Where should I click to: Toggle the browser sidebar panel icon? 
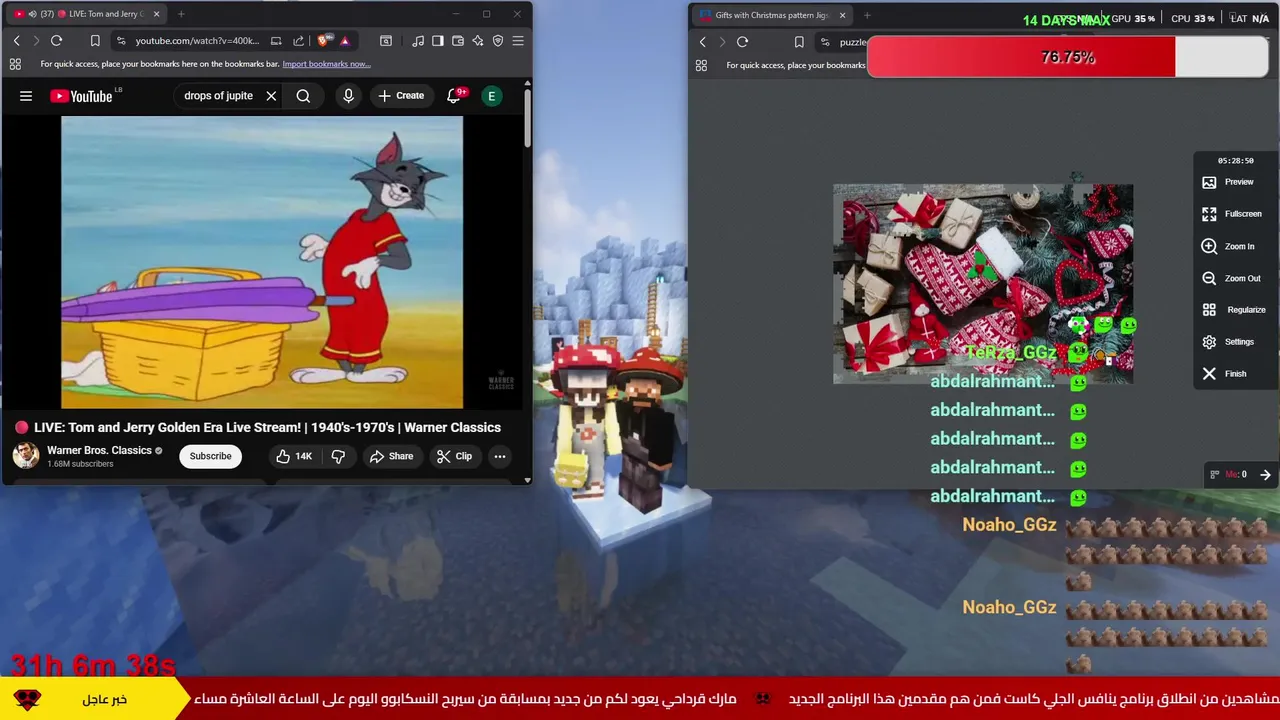tap(437, 41)
